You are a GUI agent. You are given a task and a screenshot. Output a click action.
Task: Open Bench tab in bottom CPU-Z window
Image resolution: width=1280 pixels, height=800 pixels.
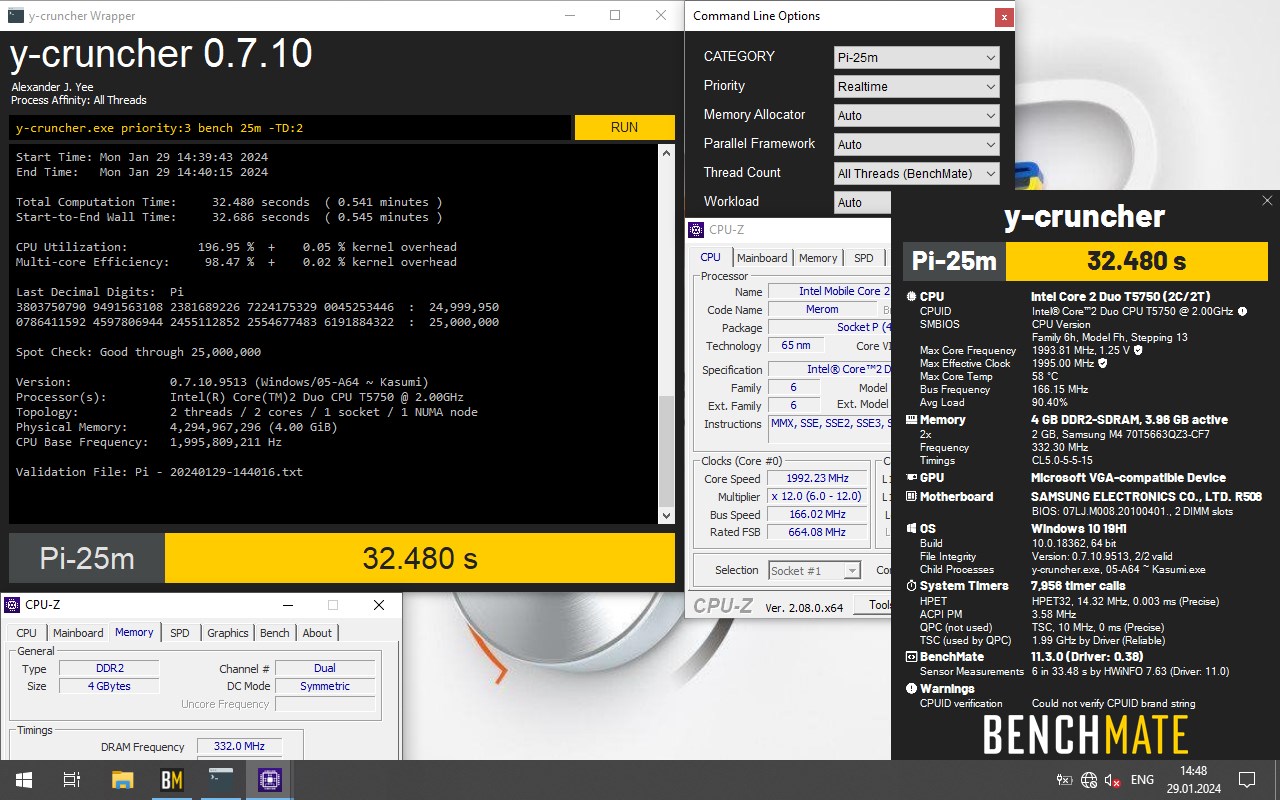(274, 633)
